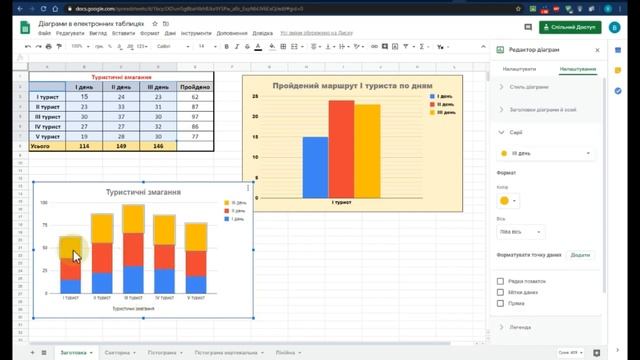Screen dimensions: 640x360
Task: Click the spreadsheet title text
Action: tap(91, 24)
